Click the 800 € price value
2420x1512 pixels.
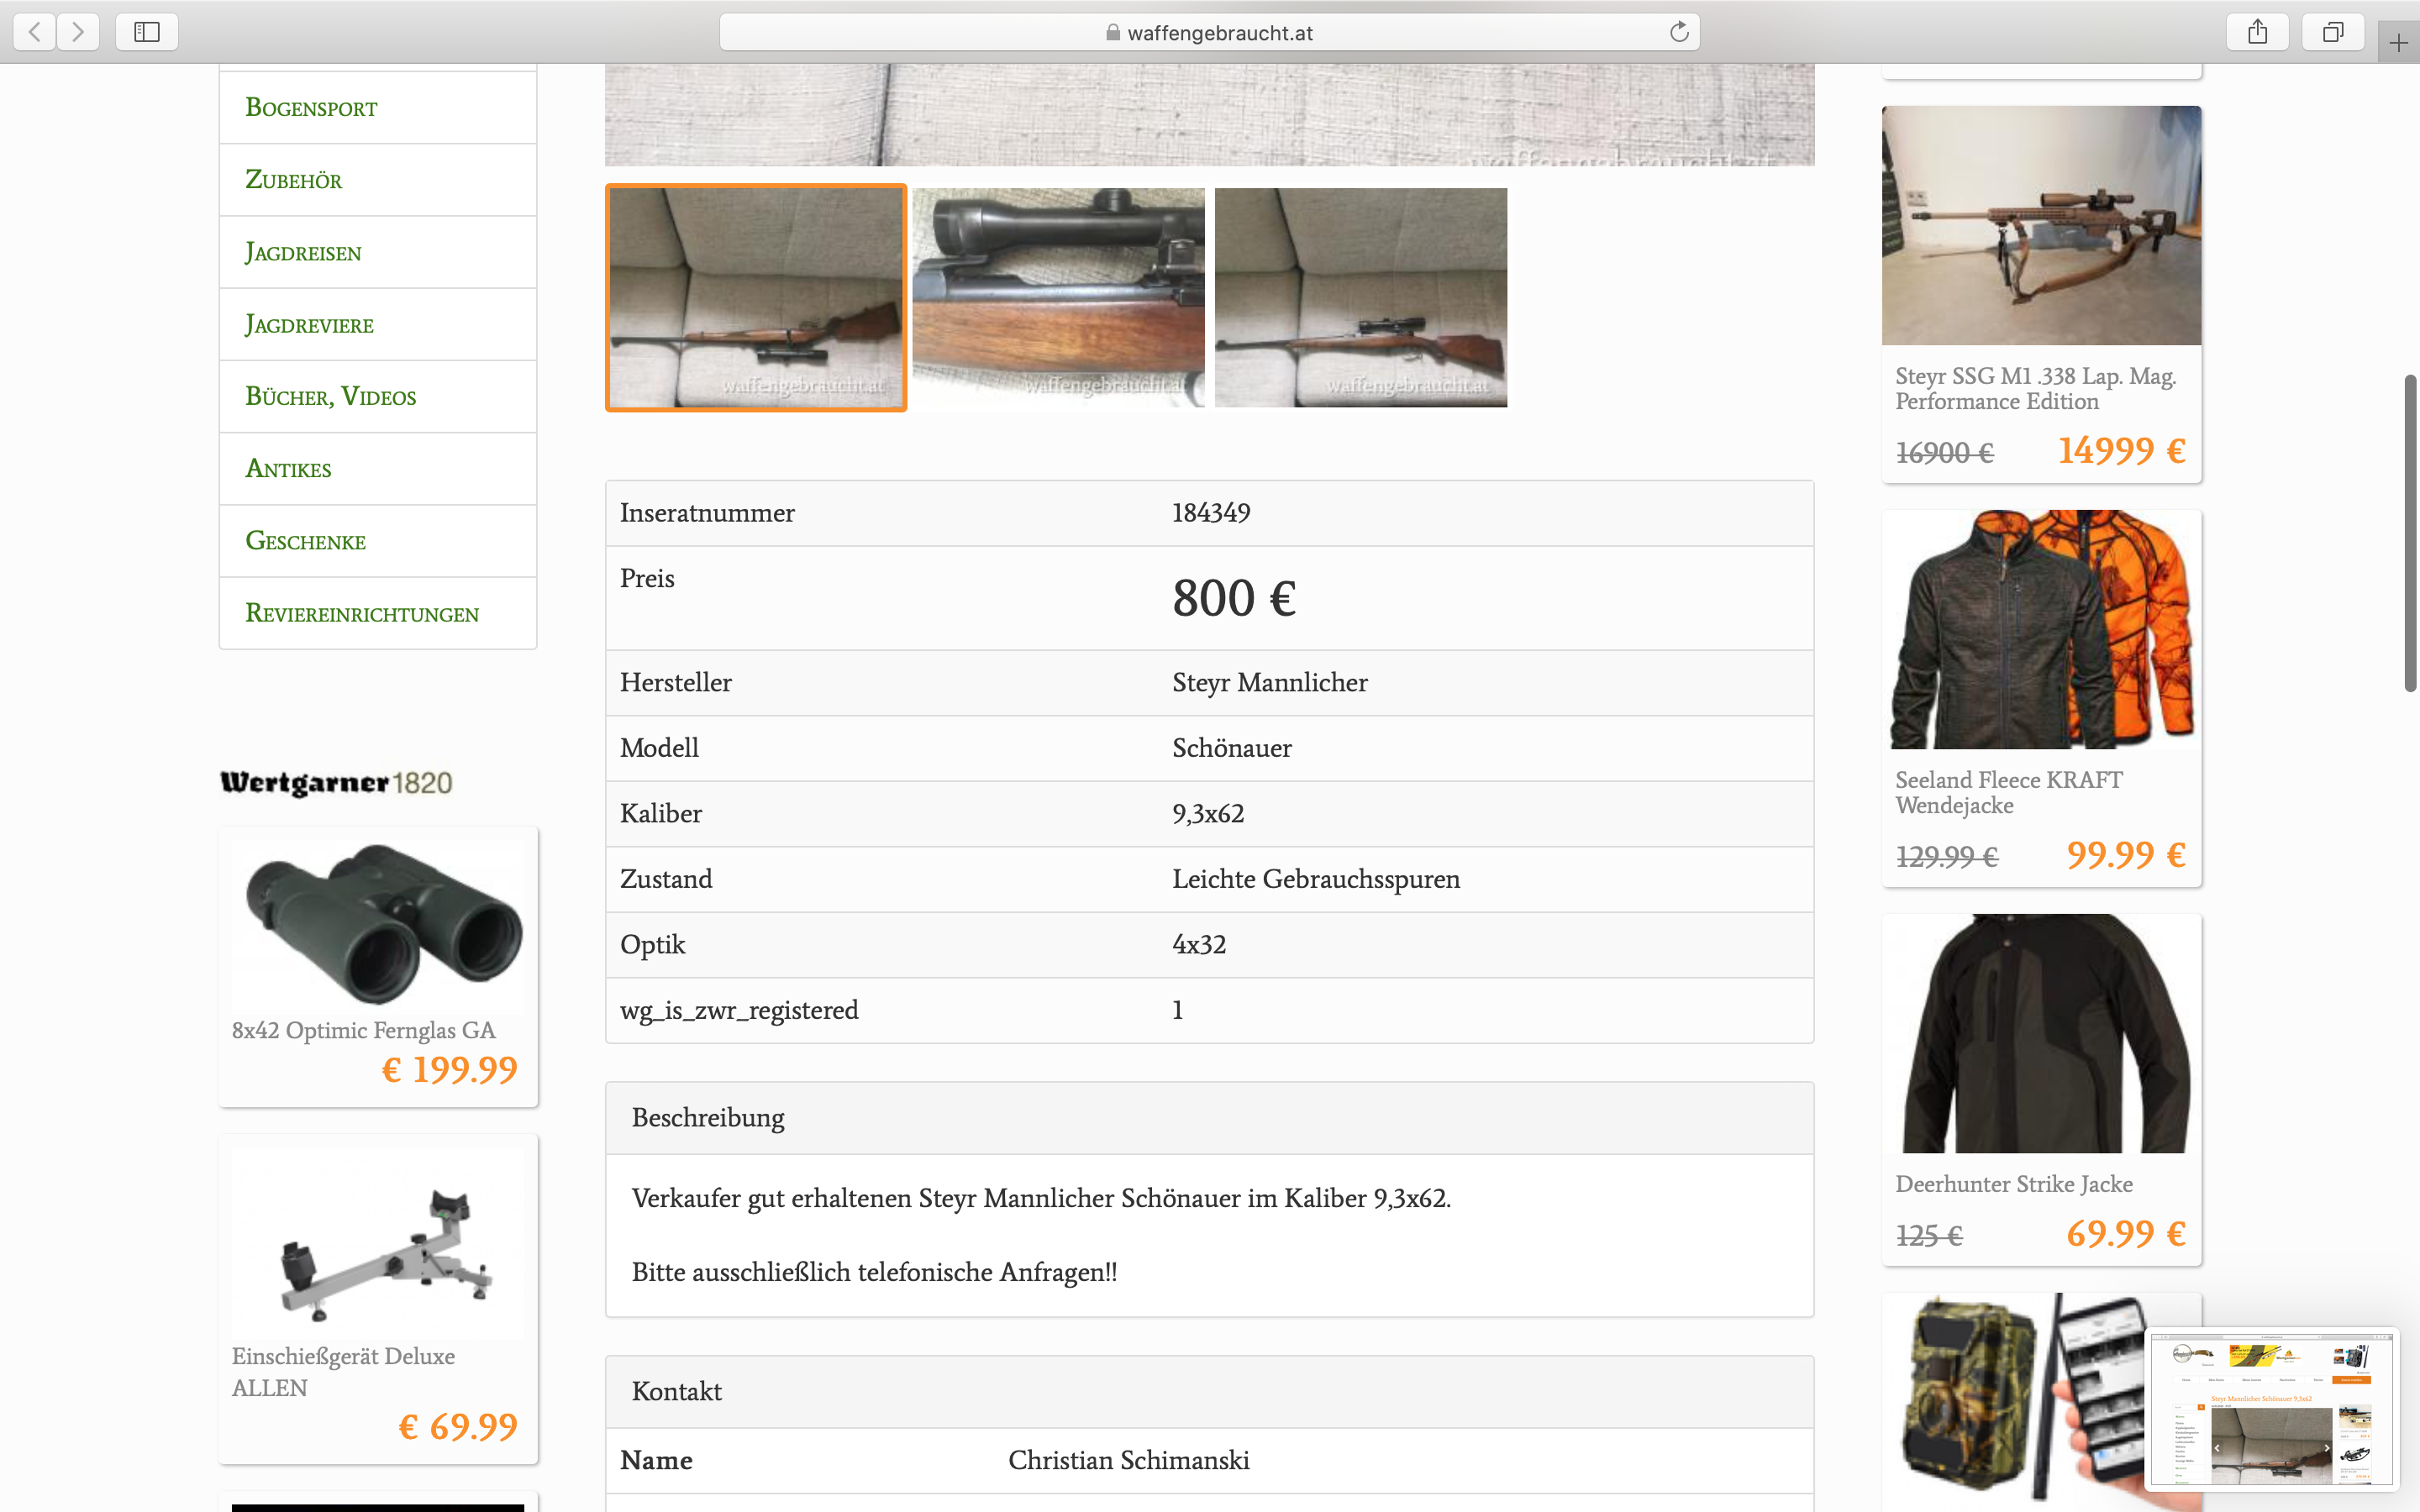pos(1234,598)
